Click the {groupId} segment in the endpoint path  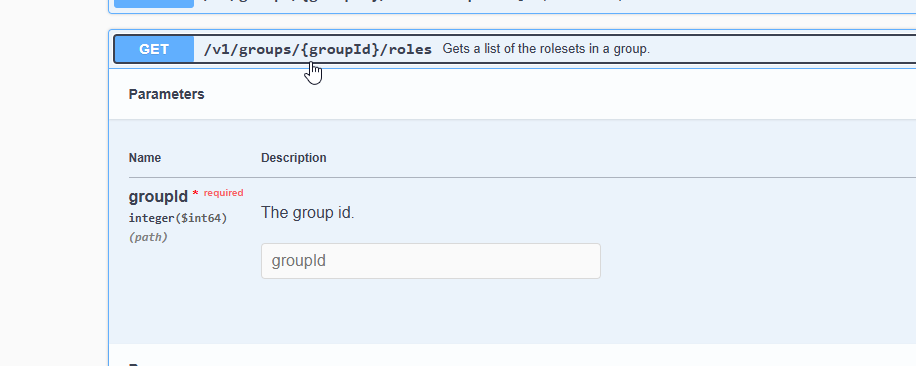point(341,50)
